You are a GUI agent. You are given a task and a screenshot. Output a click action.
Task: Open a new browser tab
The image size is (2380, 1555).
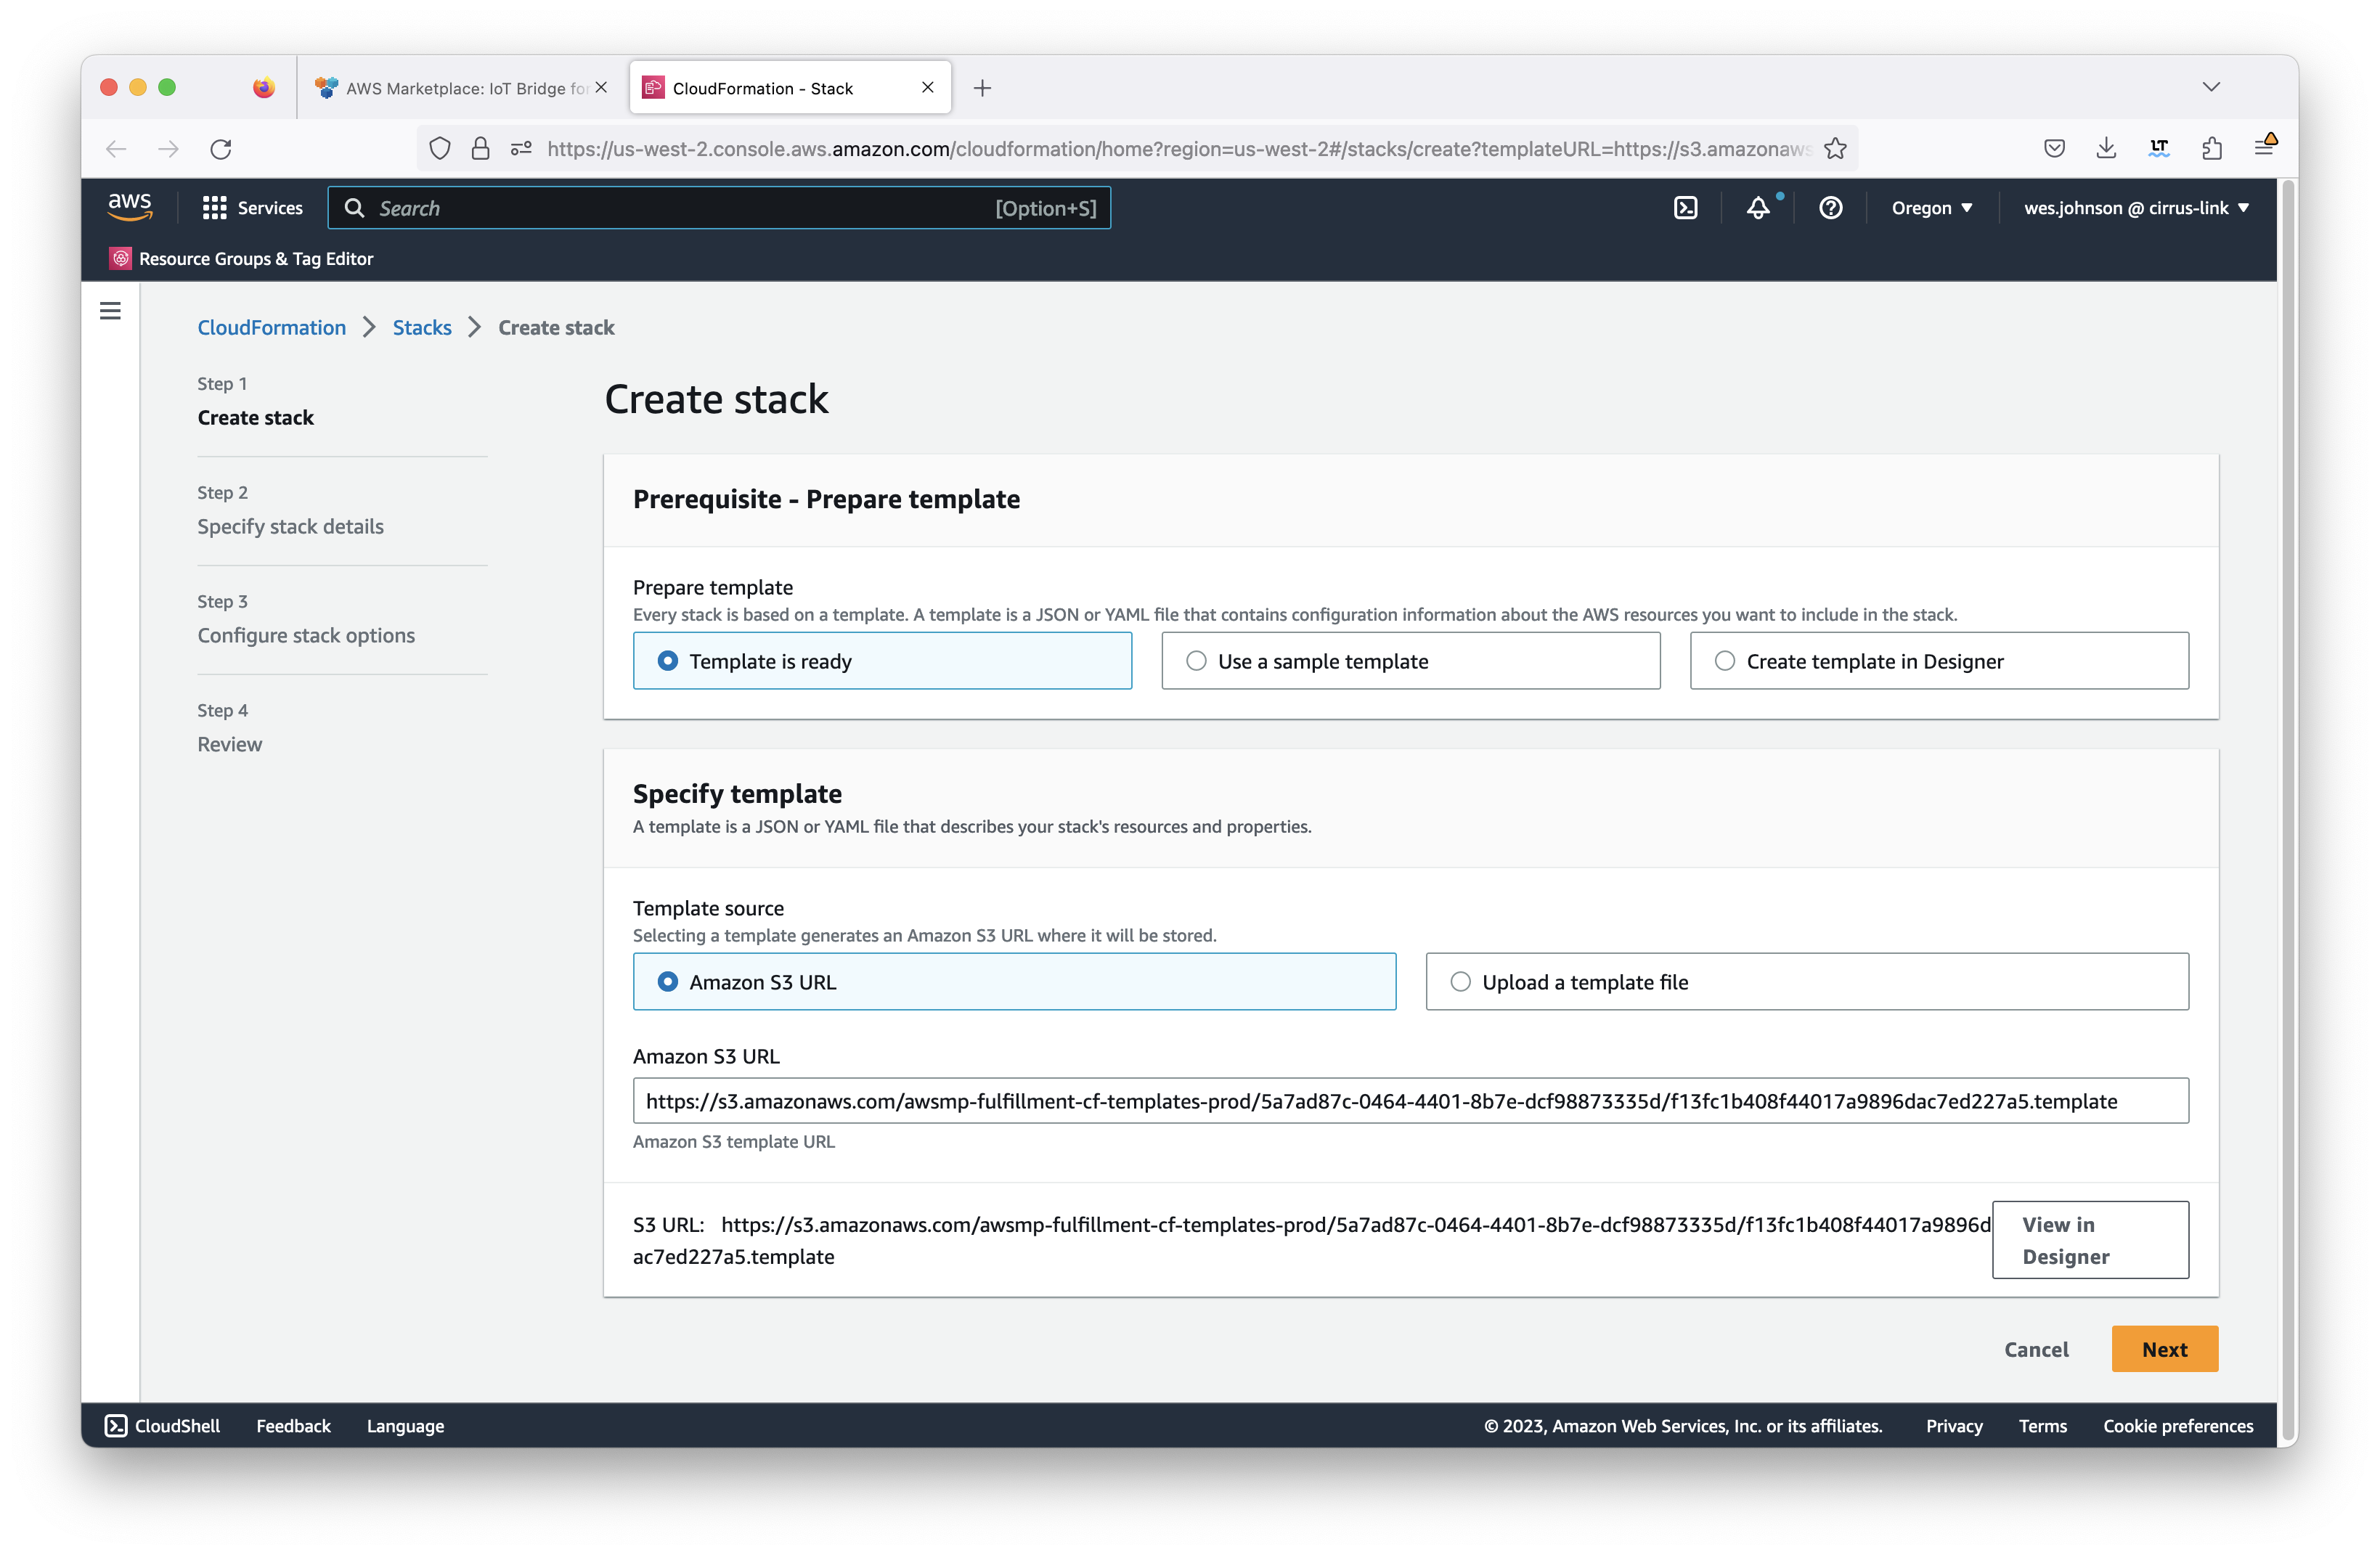(982, 88)
